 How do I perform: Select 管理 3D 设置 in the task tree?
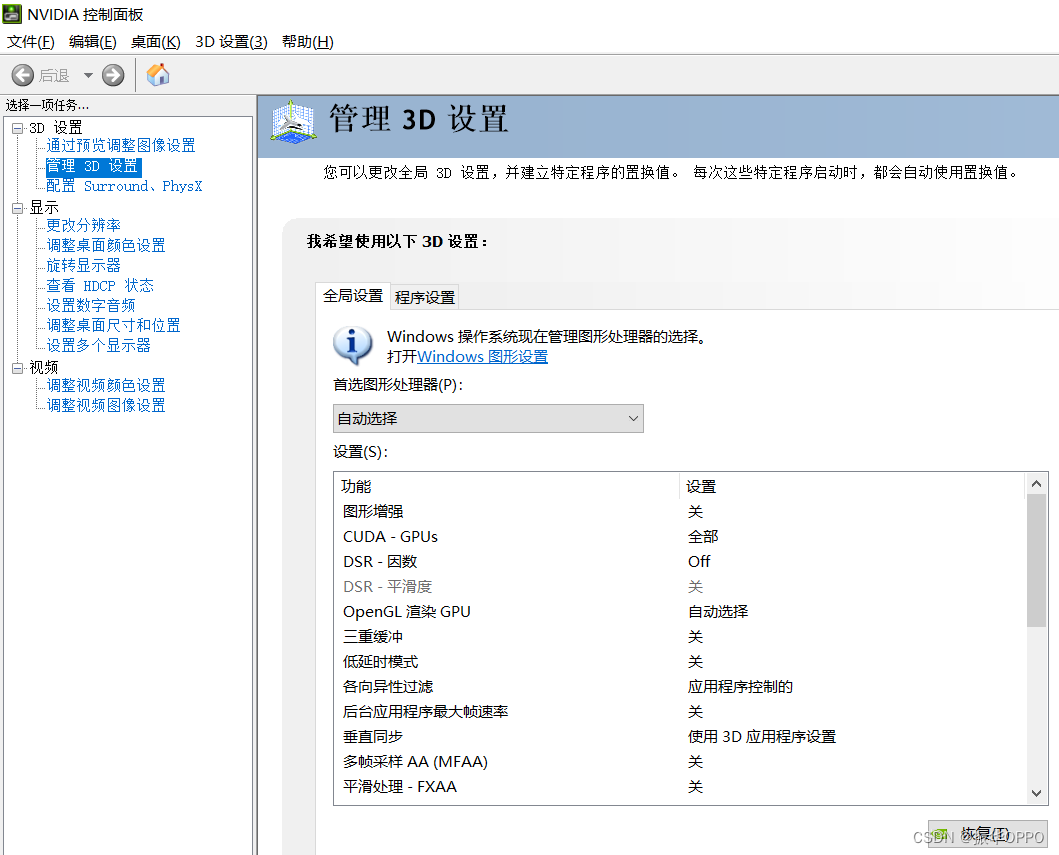tap(93, 166)
